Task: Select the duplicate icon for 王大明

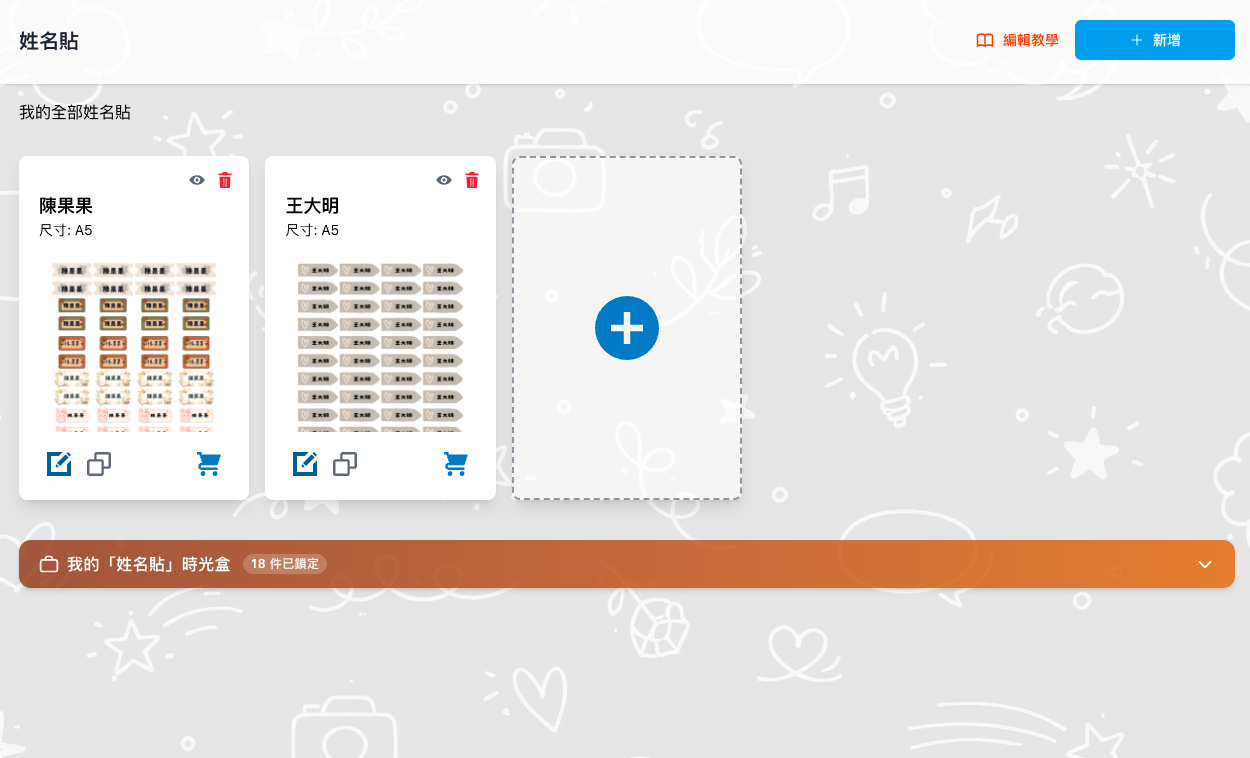Action: (344, 463)
